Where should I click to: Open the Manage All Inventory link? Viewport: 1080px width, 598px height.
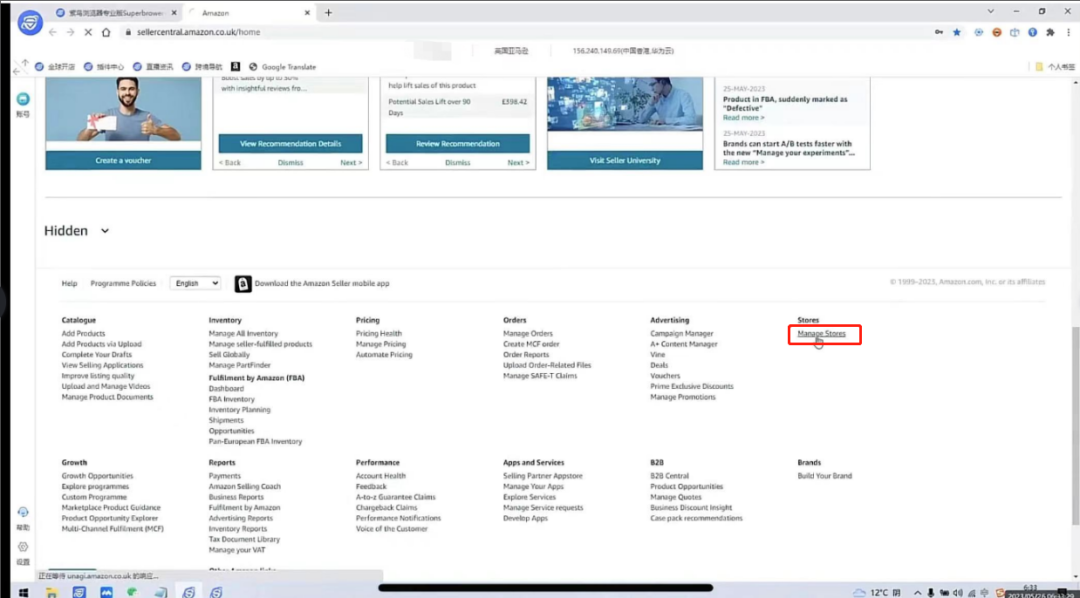click(x=243, y=333)
